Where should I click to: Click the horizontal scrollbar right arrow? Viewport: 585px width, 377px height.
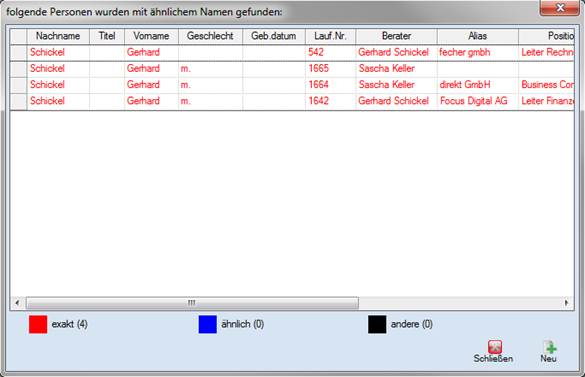[x=567, y=303]
